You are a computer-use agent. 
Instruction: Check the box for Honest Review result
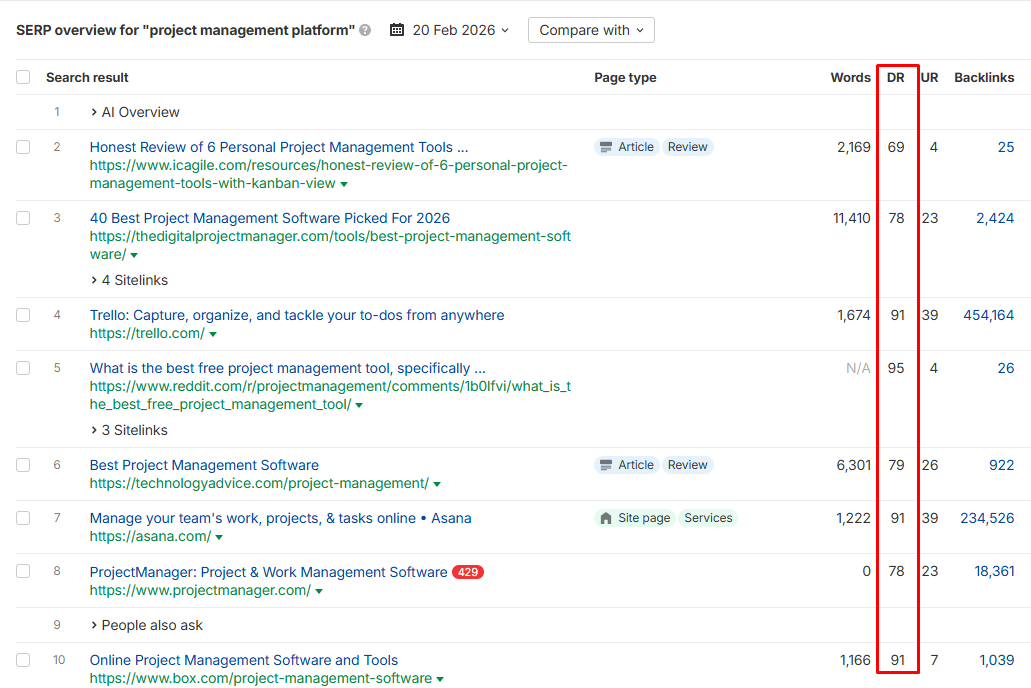tap(23, 147)
